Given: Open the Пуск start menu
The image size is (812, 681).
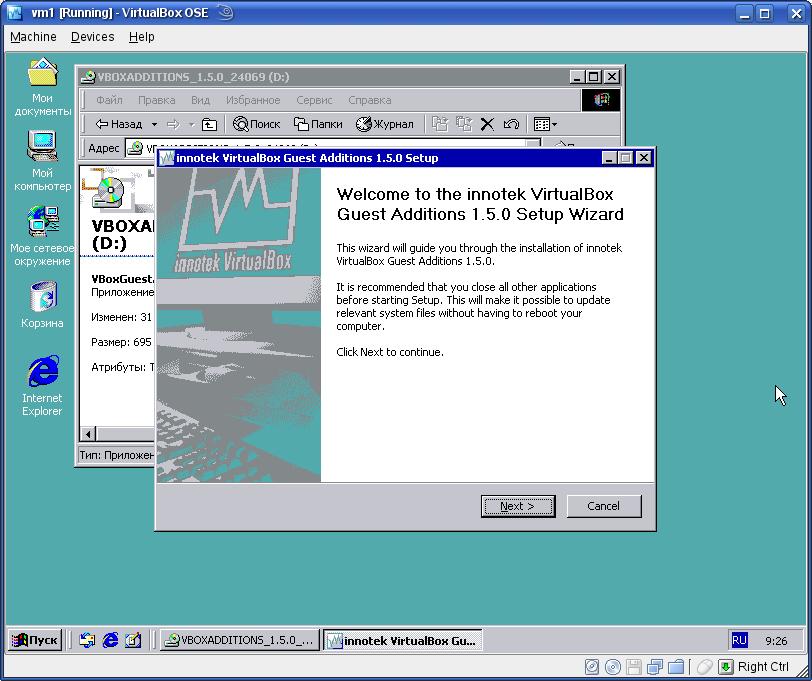Looking at the screenshot, I should point(35,640).
